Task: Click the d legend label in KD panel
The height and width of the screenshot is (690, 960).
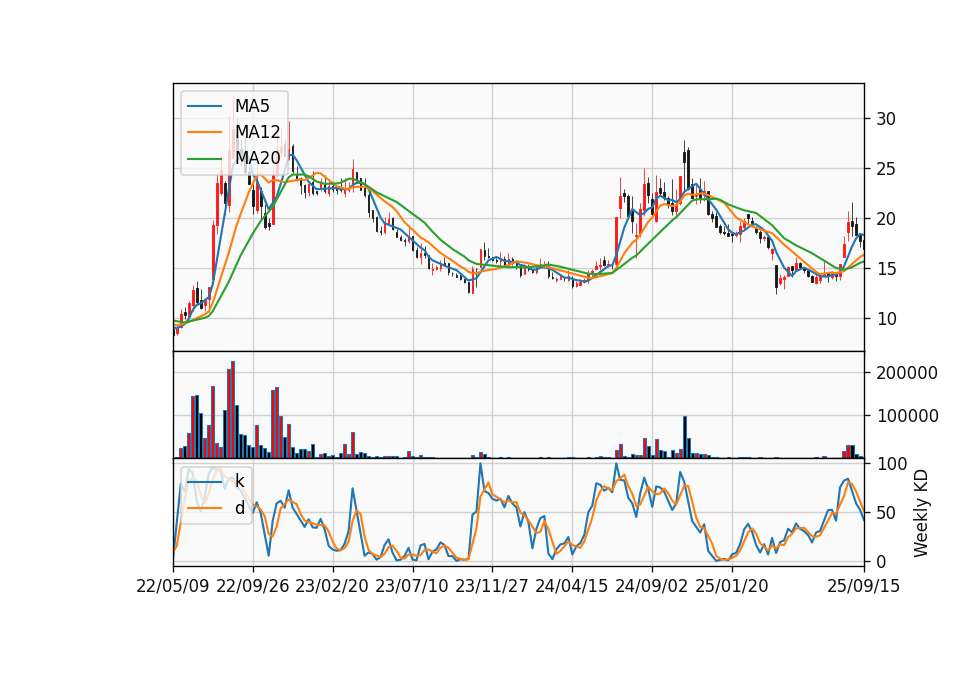Action: click(240, 508)
